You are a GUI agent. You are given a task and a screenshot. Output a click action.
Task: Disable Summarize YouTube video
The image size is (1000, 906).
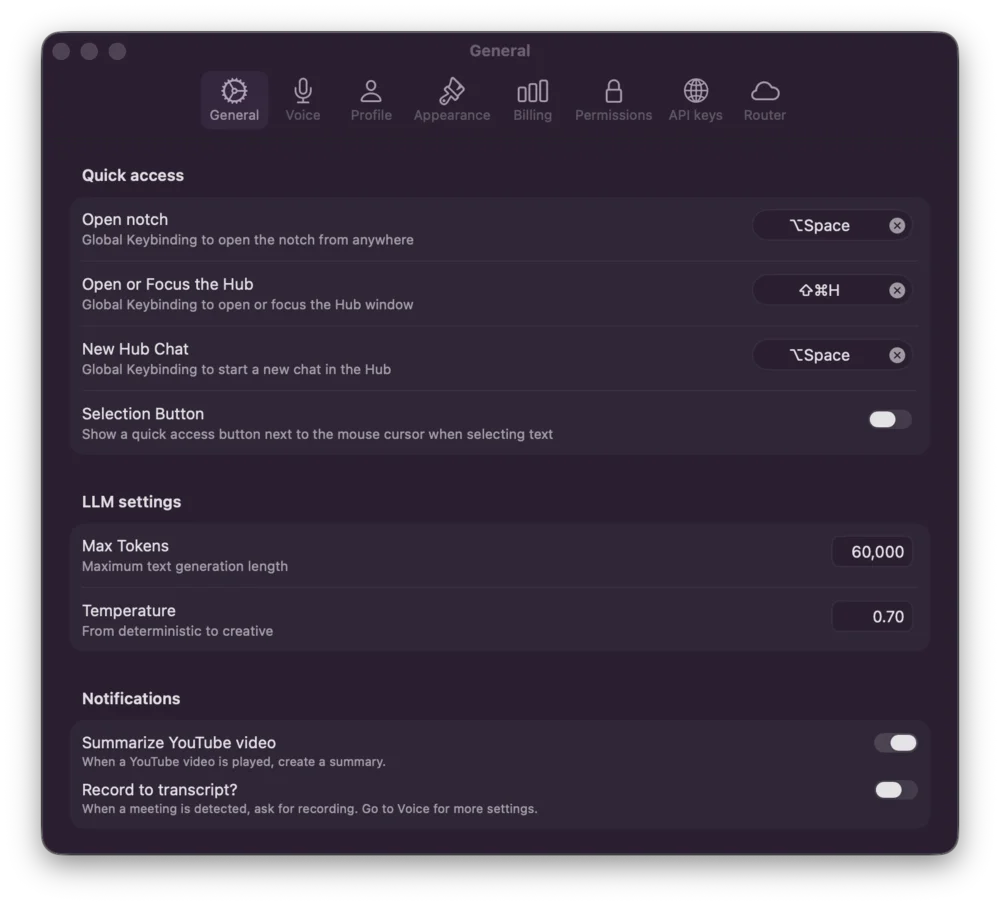(x=895, y=742)
